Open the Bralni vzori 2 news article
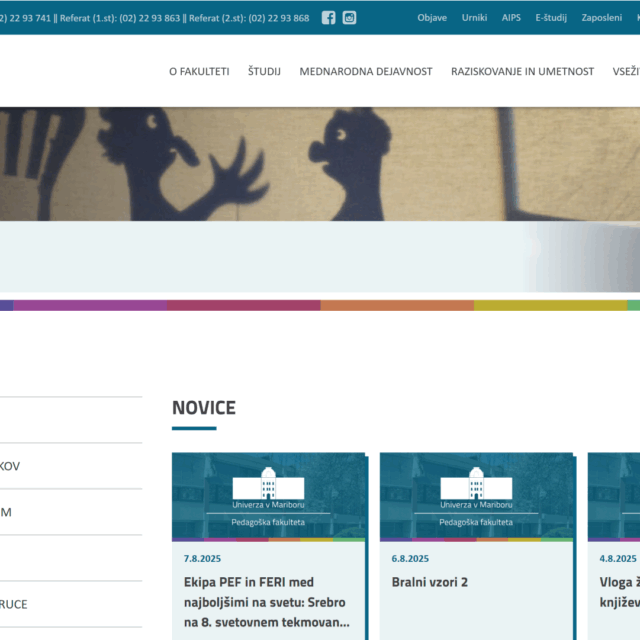This screenshot has width=640, height=640. (x=430, y=582)
